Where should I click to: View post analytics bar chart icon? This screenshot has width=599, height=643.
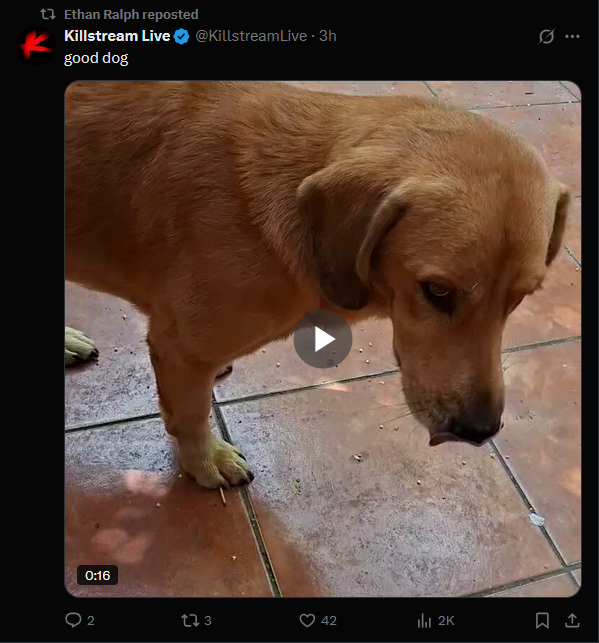[x=424, y=620]
